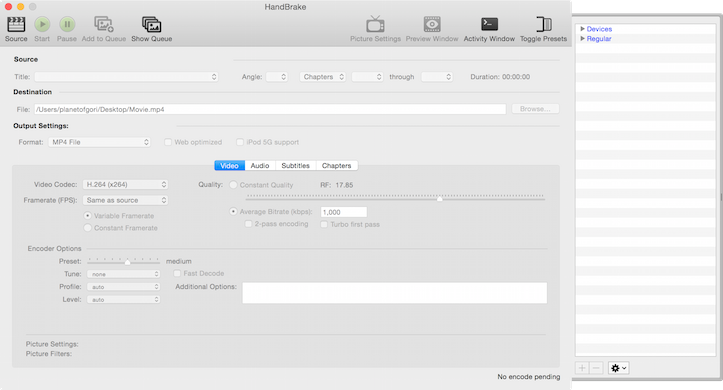Image resolution: width=723 pixels, height=390 pixels.
Task: Expand the Devices preset group
Action: point(582,29)
